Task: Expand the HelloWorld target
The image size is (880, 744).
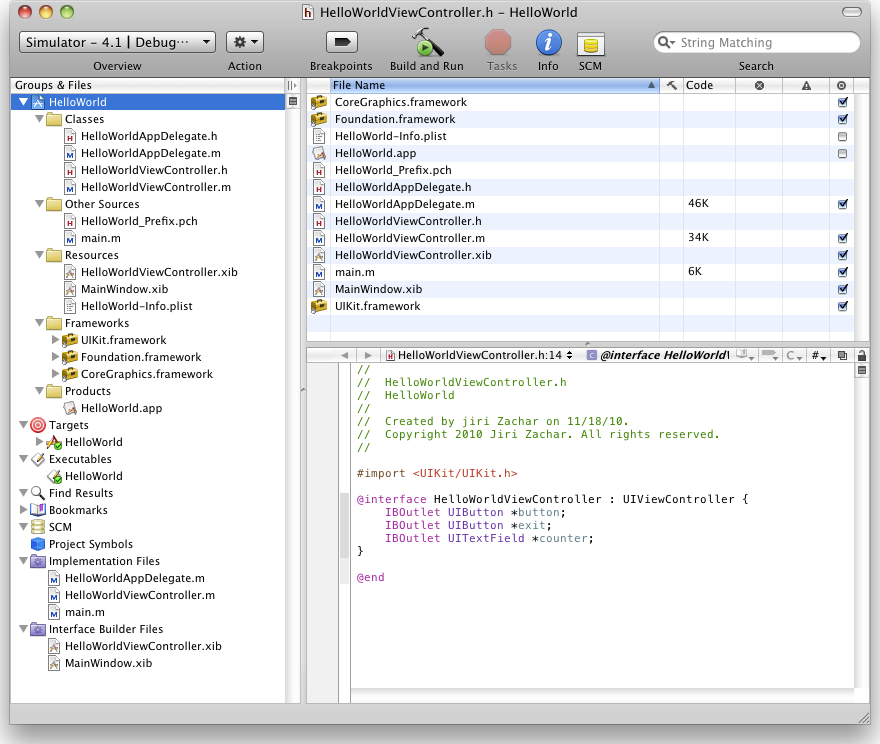Action: 39,442
